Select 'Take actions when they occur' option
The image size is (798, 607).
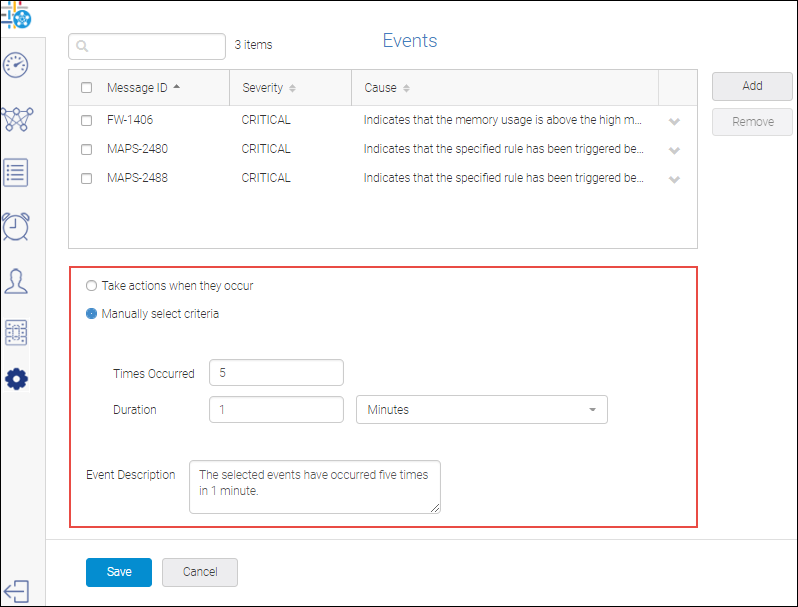[x=92, y=286]
